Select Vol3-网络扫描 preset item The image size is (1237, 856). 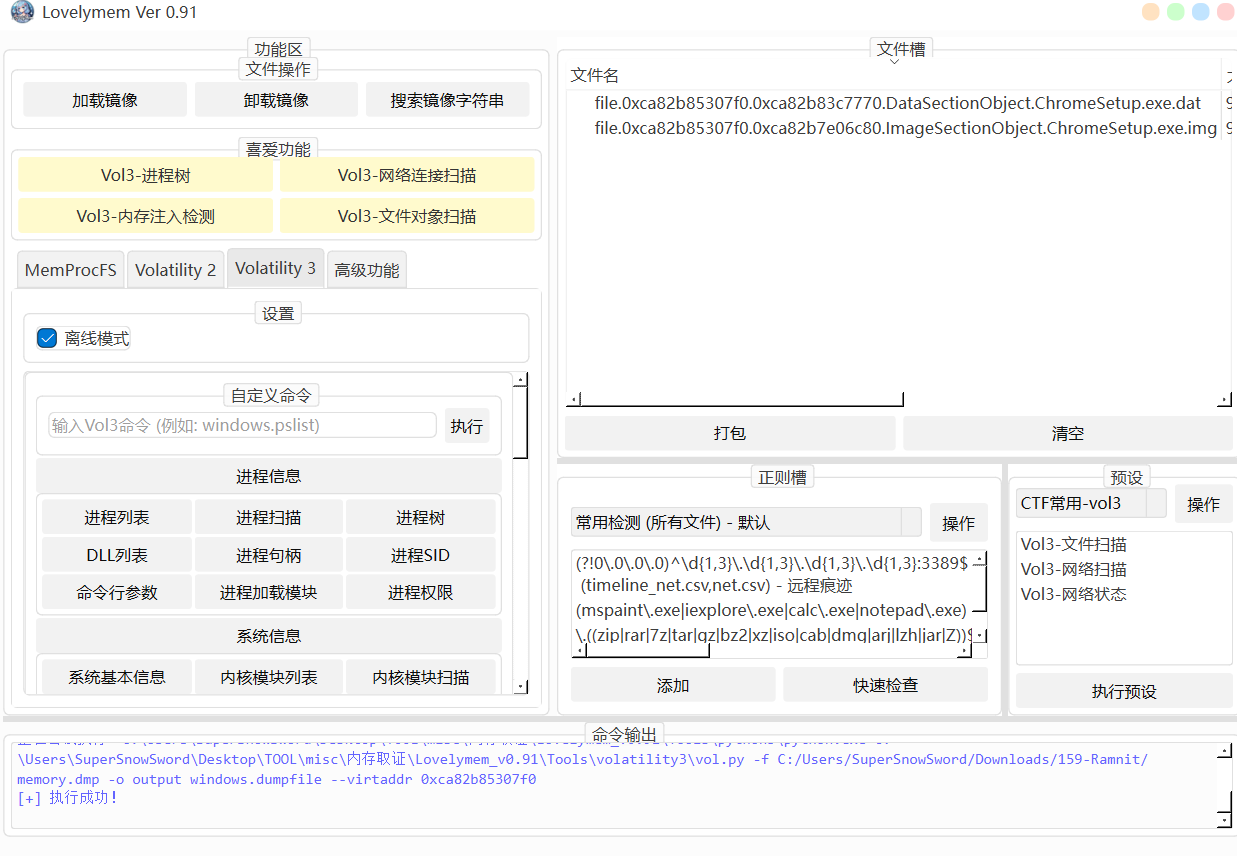[x=1074, y=569]
